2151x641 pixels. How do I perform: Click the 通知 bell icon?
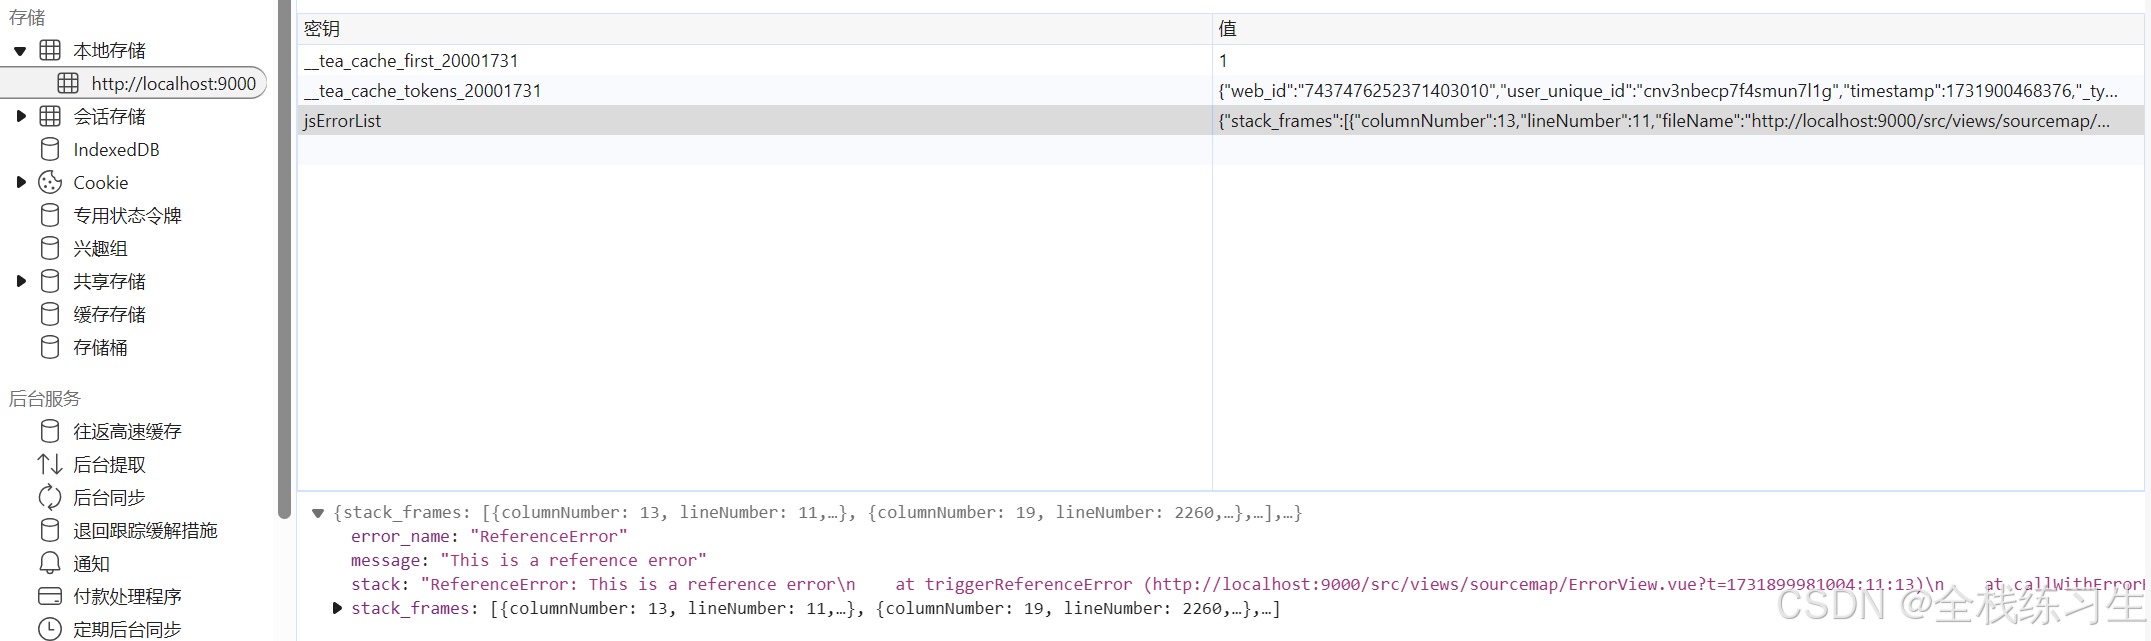tap(50, 563)
